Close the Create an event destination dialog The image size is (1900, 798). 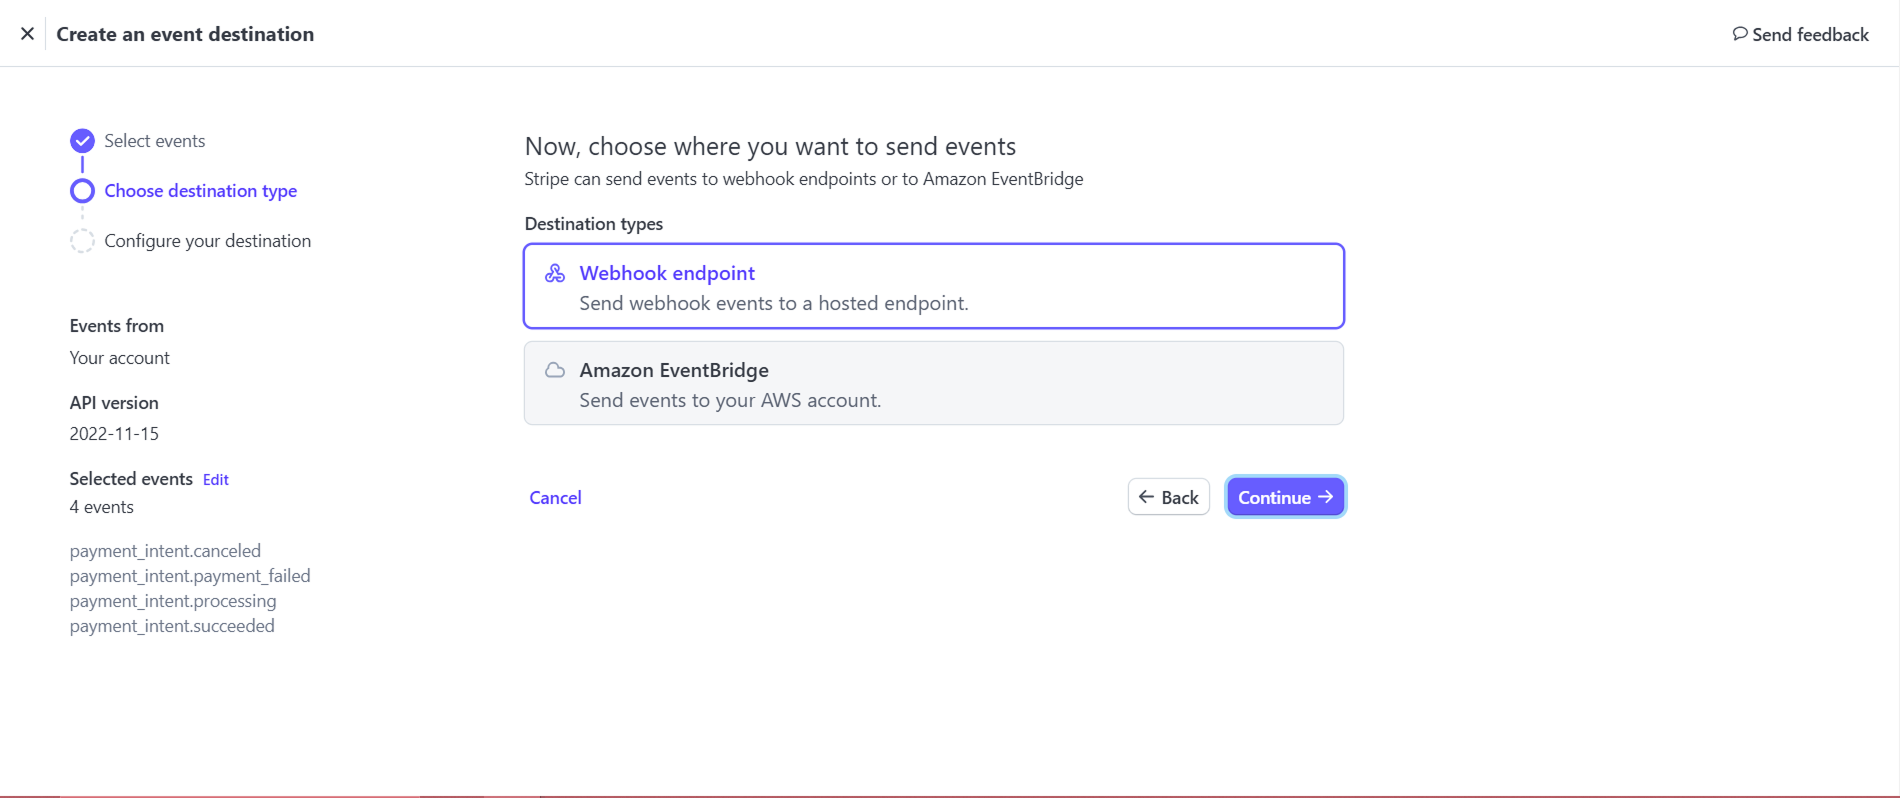[x=28, y=34]
